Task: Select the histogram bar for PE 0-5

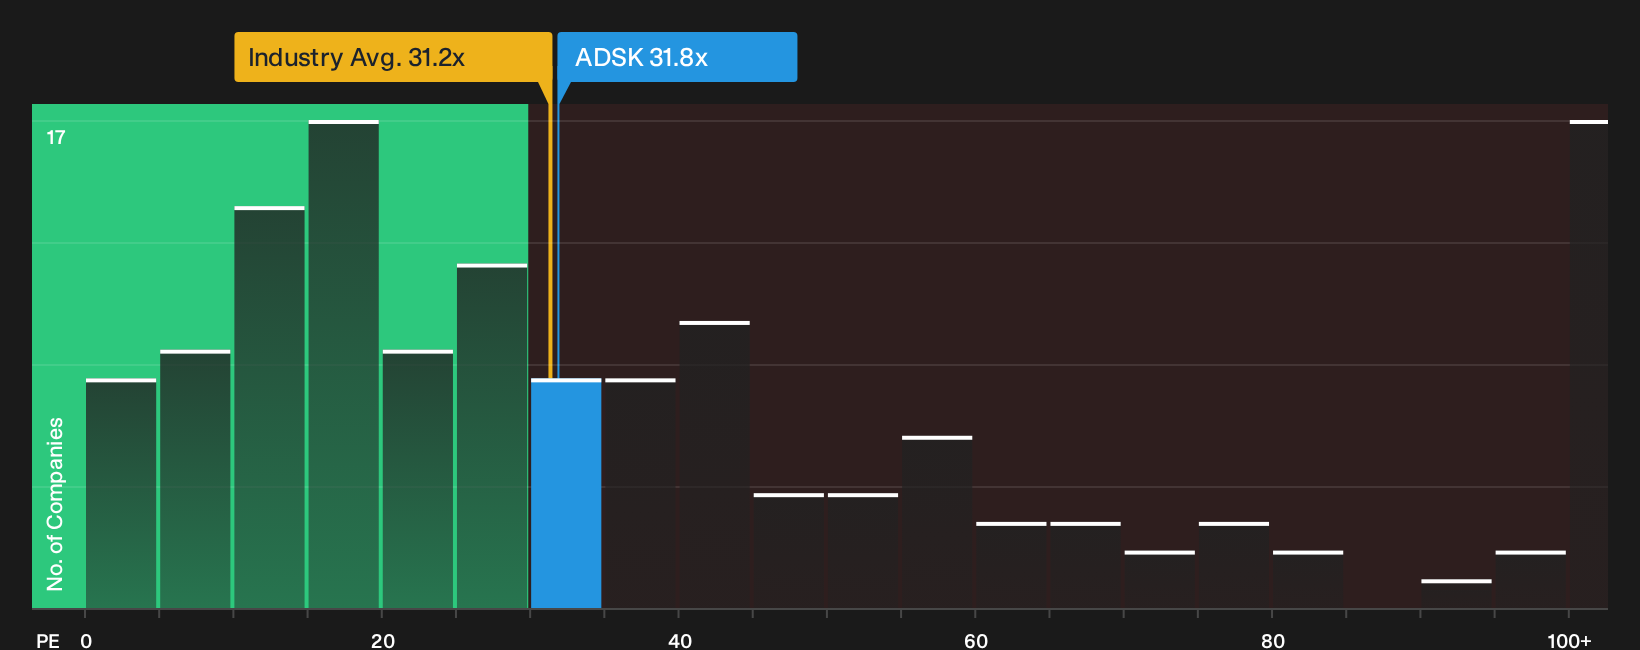Action: (121, 494)
